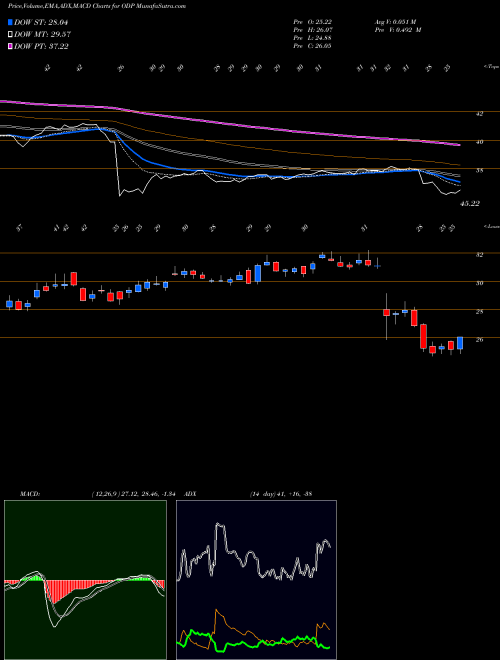Click the last blue candlestick near 26
500x660 pixels.
click(460, 343)
